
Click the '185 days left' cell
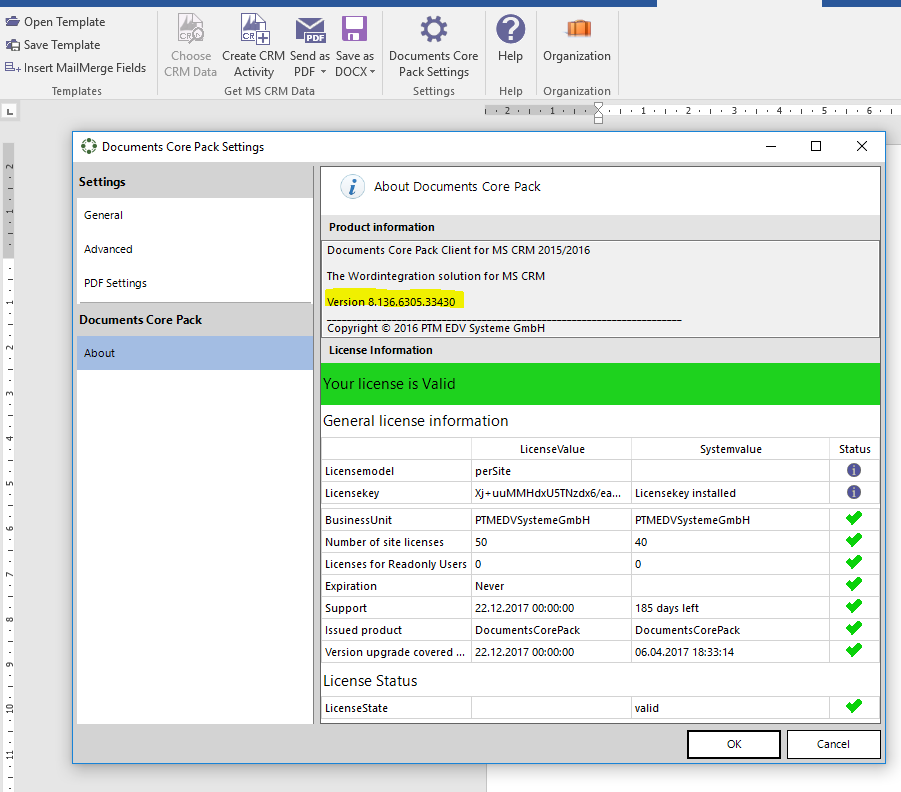730,608
